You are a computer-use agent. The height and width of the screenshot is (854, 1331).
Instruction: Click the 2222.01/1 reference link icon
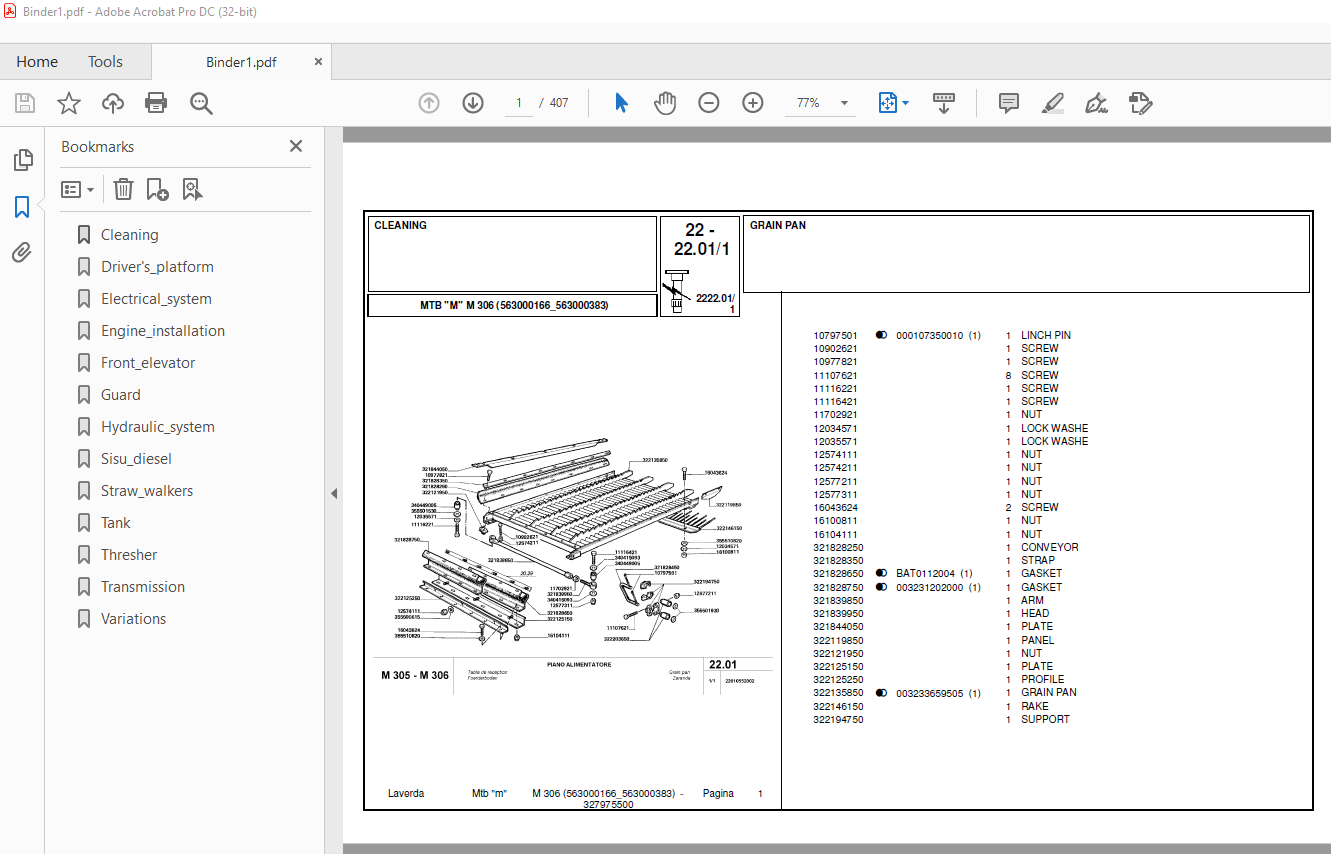pos(677,292)
